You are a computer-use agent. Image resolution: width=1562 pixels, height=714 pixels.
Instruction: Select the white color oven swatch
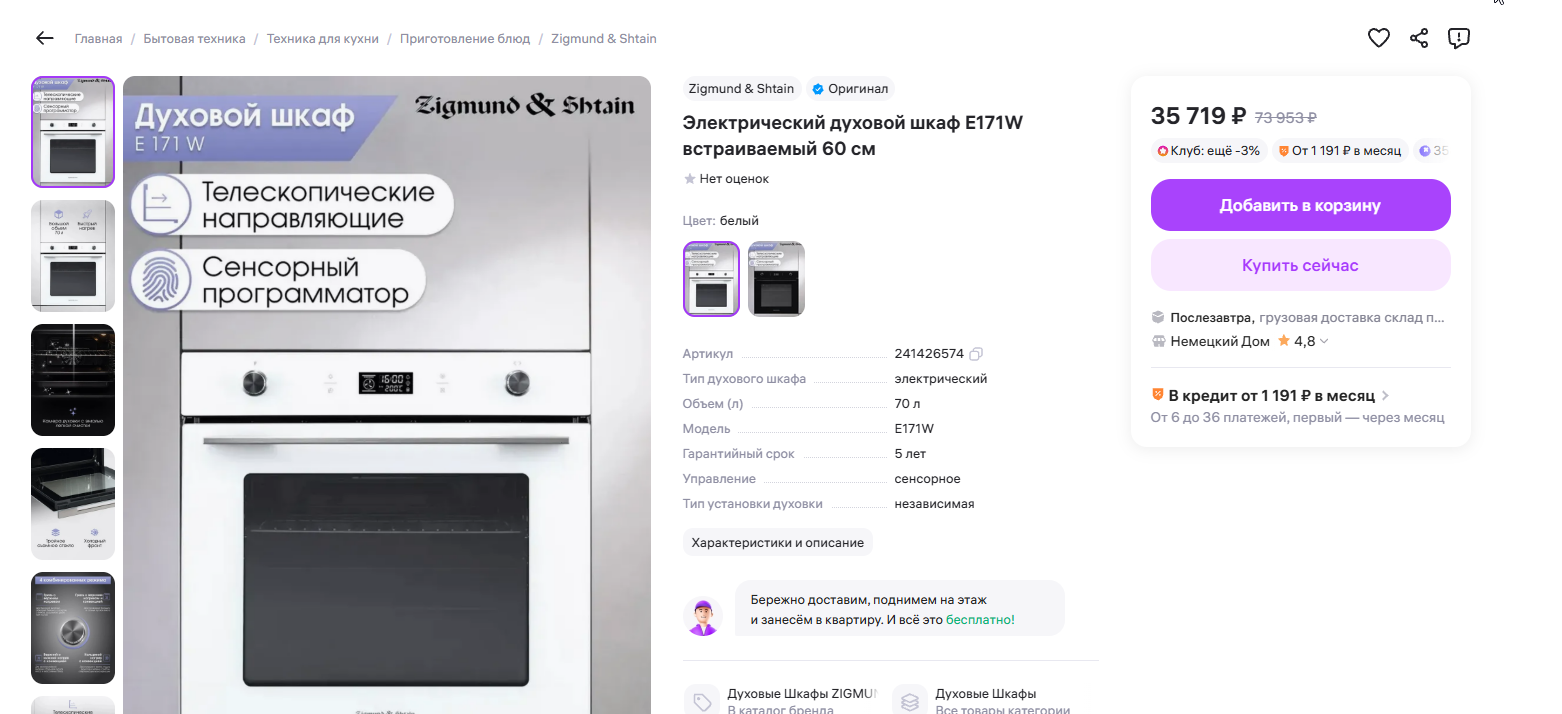pos(711,279)
